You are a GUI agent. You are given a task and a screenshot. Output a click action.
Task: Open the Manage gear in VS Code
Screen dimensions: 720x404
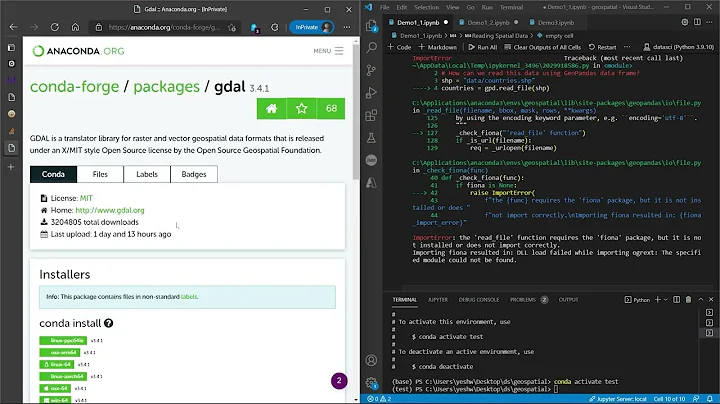[371, 382]
